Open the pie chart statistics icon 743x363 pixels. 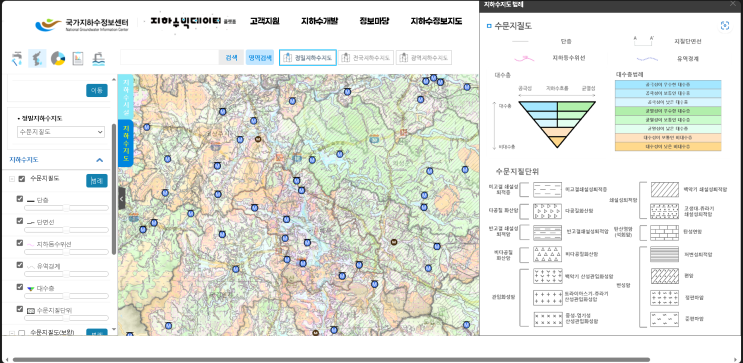point(58,58)
